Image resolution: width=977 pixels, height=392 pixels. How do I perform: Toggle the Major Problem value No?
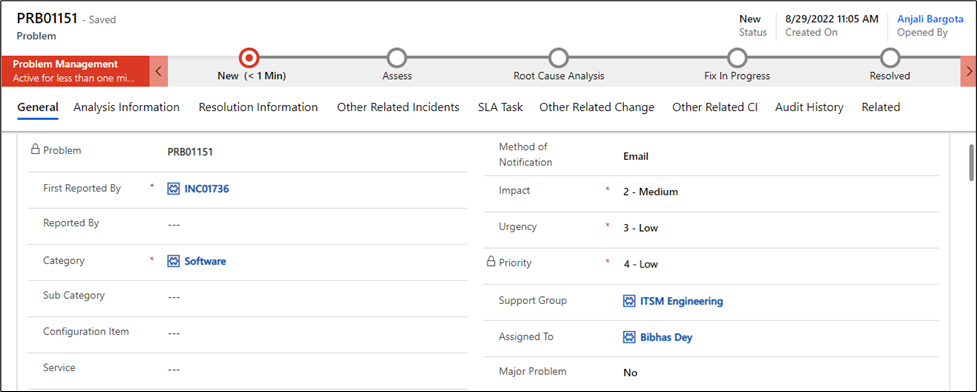(x=631, y=373)
